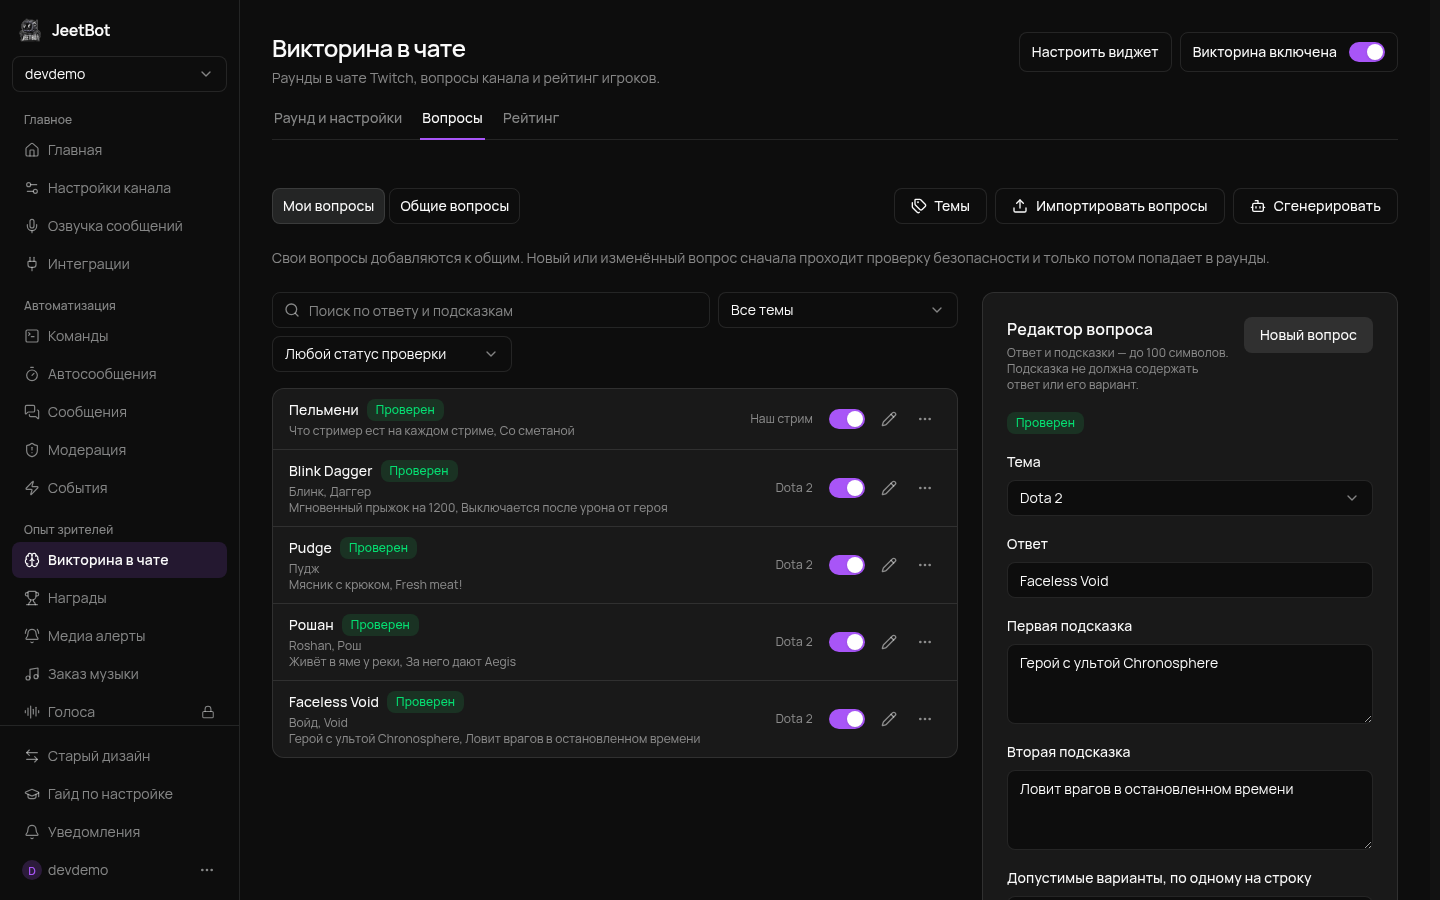Open Команды section
This screenshot has width=1440, height=900.
(119, 336)
